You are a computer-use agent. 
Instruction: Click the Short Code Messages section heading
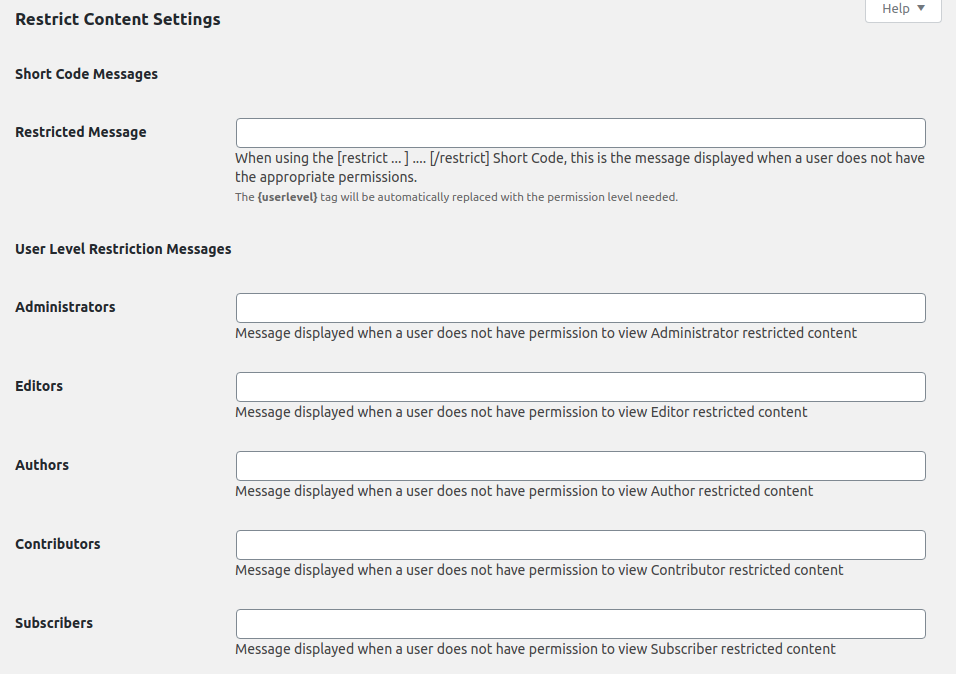pyautogui.click(x=86, y=74)
